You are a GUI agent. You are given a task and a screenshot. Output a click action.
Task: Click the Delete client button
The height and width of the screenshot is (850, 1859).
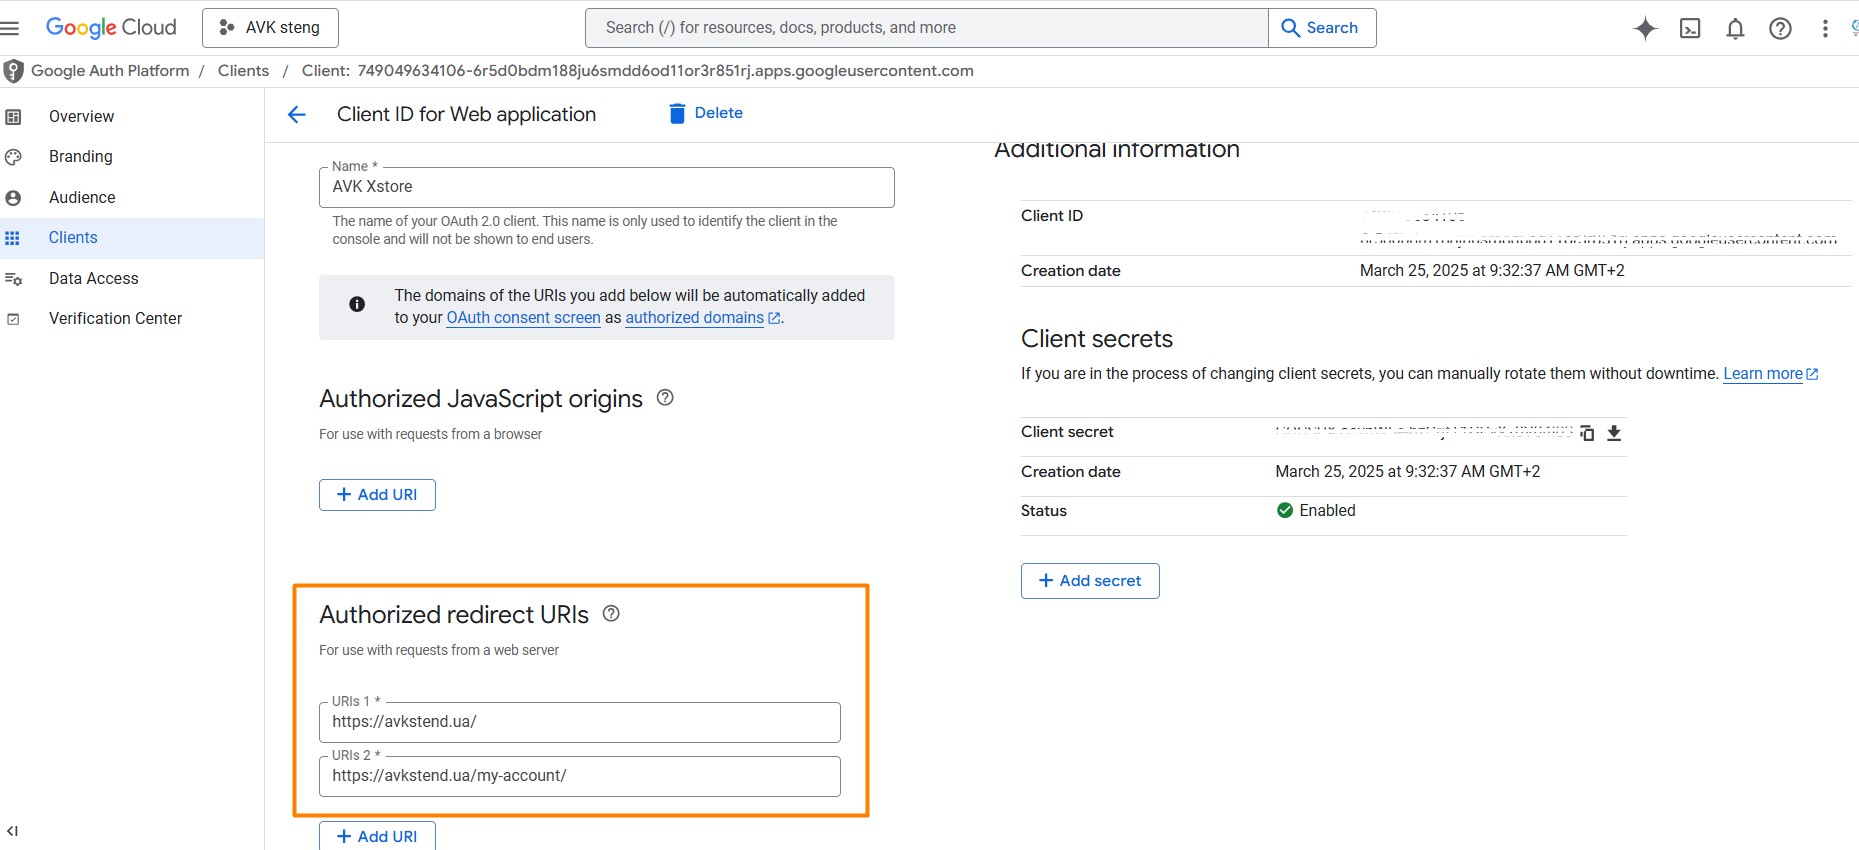click(706, 113)
